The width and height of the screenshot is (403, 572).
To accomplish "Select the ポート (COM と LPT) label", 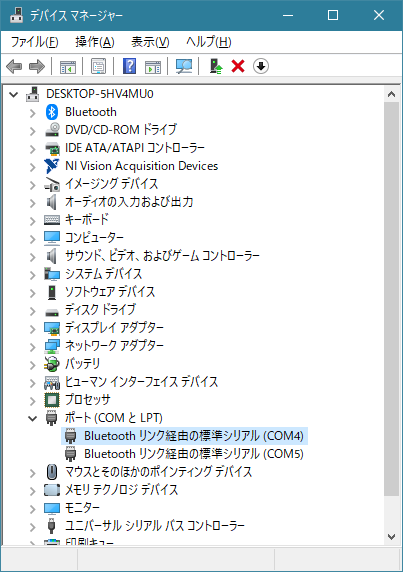I will (x=113, y=418).
